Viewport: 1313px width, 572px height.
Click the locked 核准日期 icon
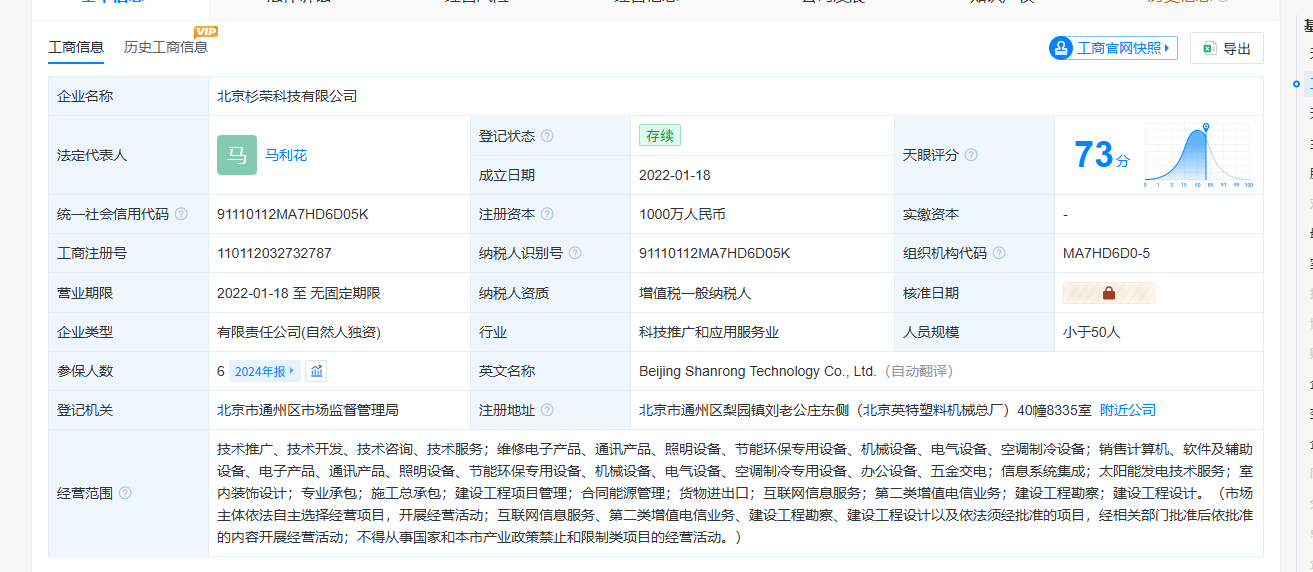[1108, 293]
